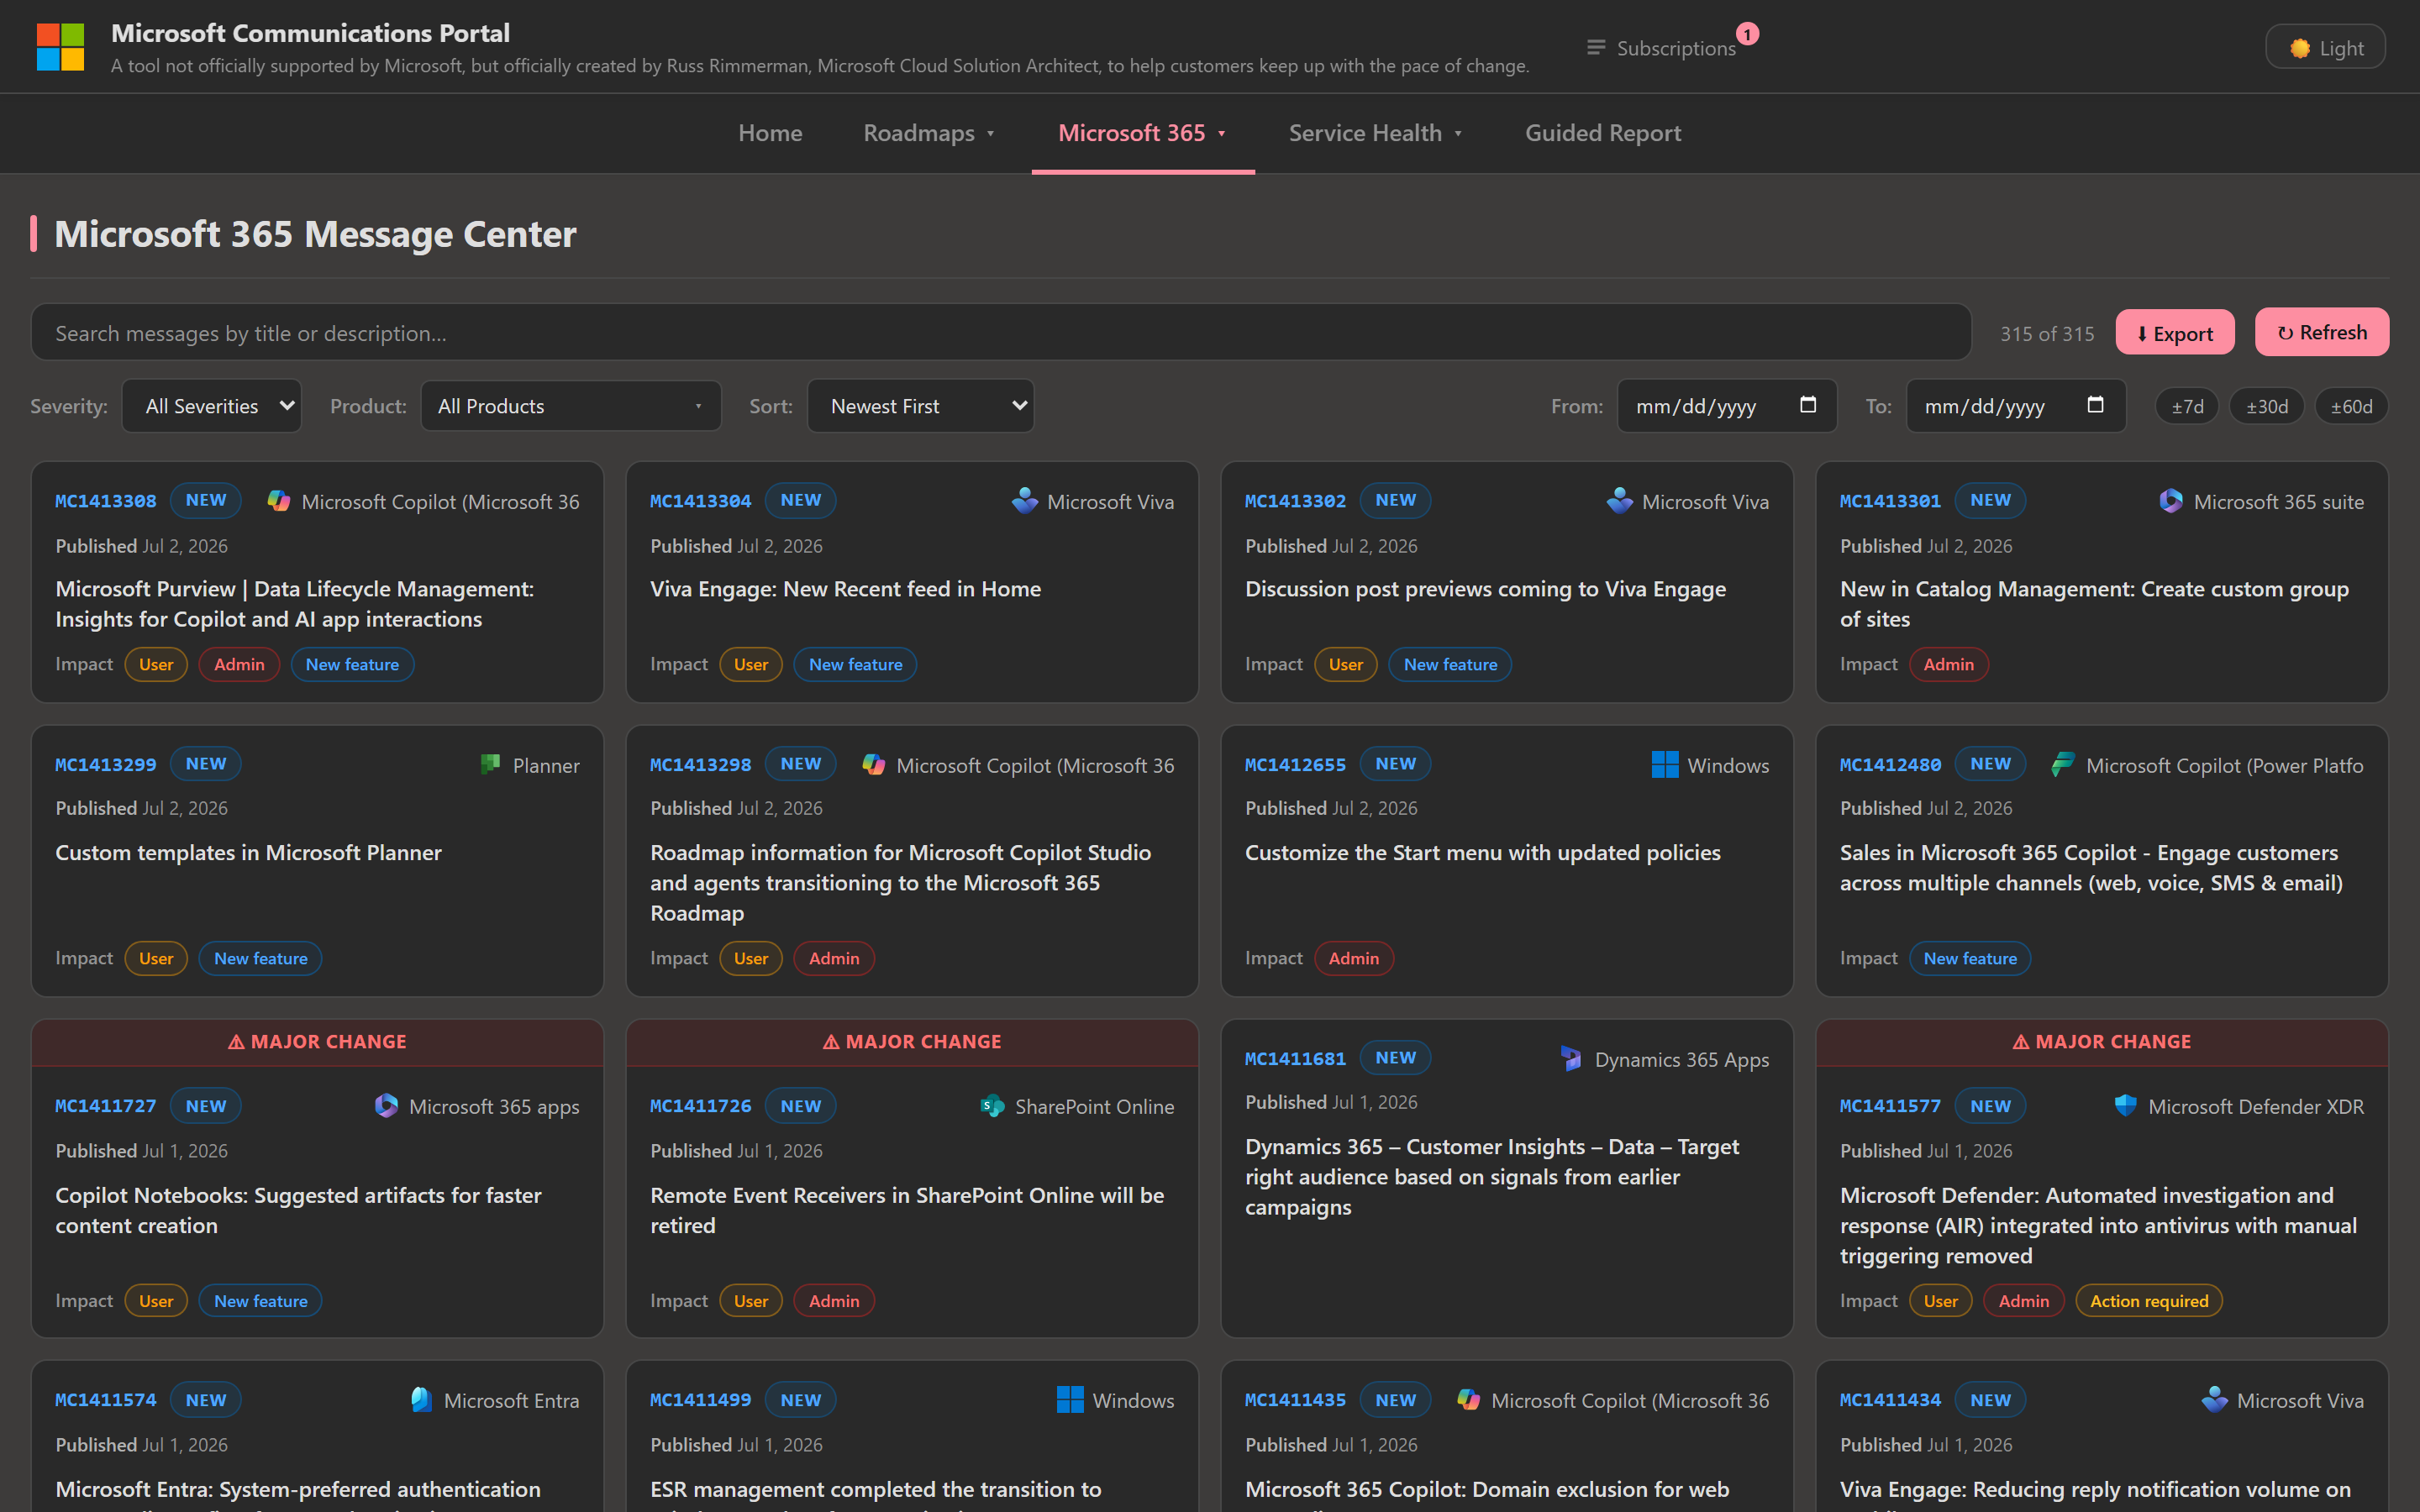Click the Microsoft Communications Portal title
This screenshot has height=1512, width=2420.
[x=310, y=33]
